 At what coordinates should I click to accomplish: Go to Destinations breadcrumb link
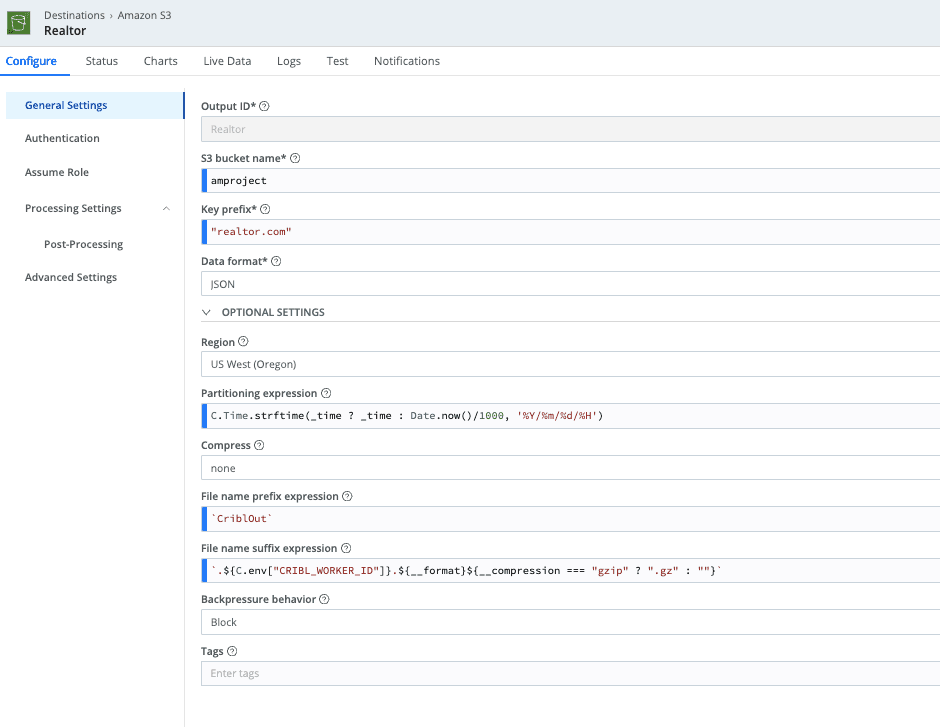74,15
